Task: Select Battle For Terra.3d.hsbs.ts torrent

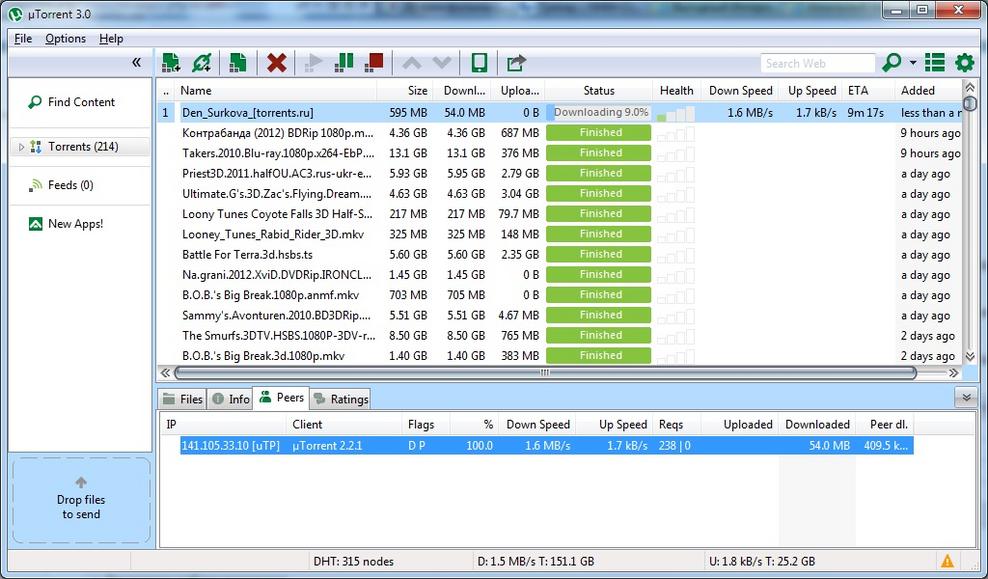Action: (x=560, y=255)
